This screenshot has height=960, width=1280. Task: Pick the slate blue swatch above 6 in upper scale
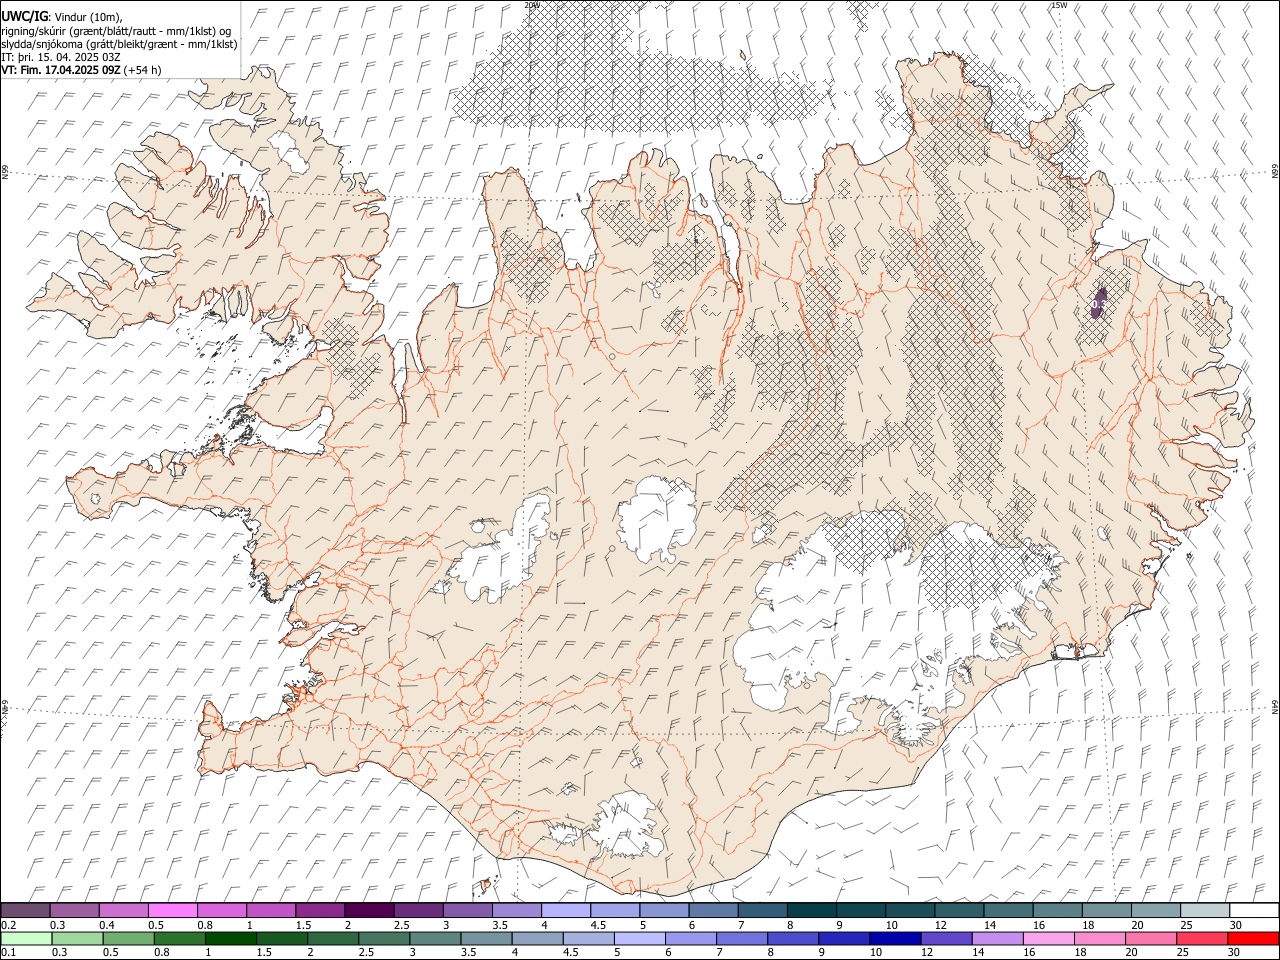(x=713, y=911)
